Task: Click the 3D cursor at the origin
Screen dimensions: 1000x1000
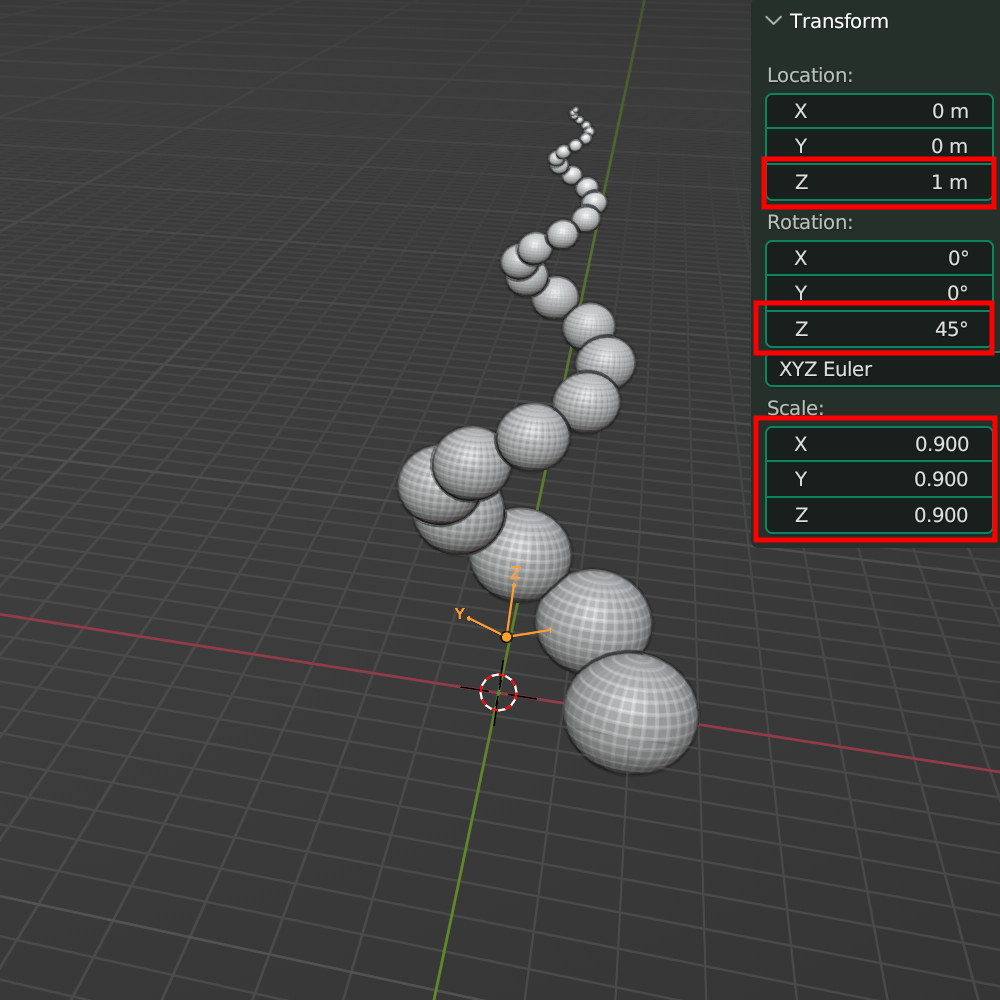Action: [x=498, y=692]
